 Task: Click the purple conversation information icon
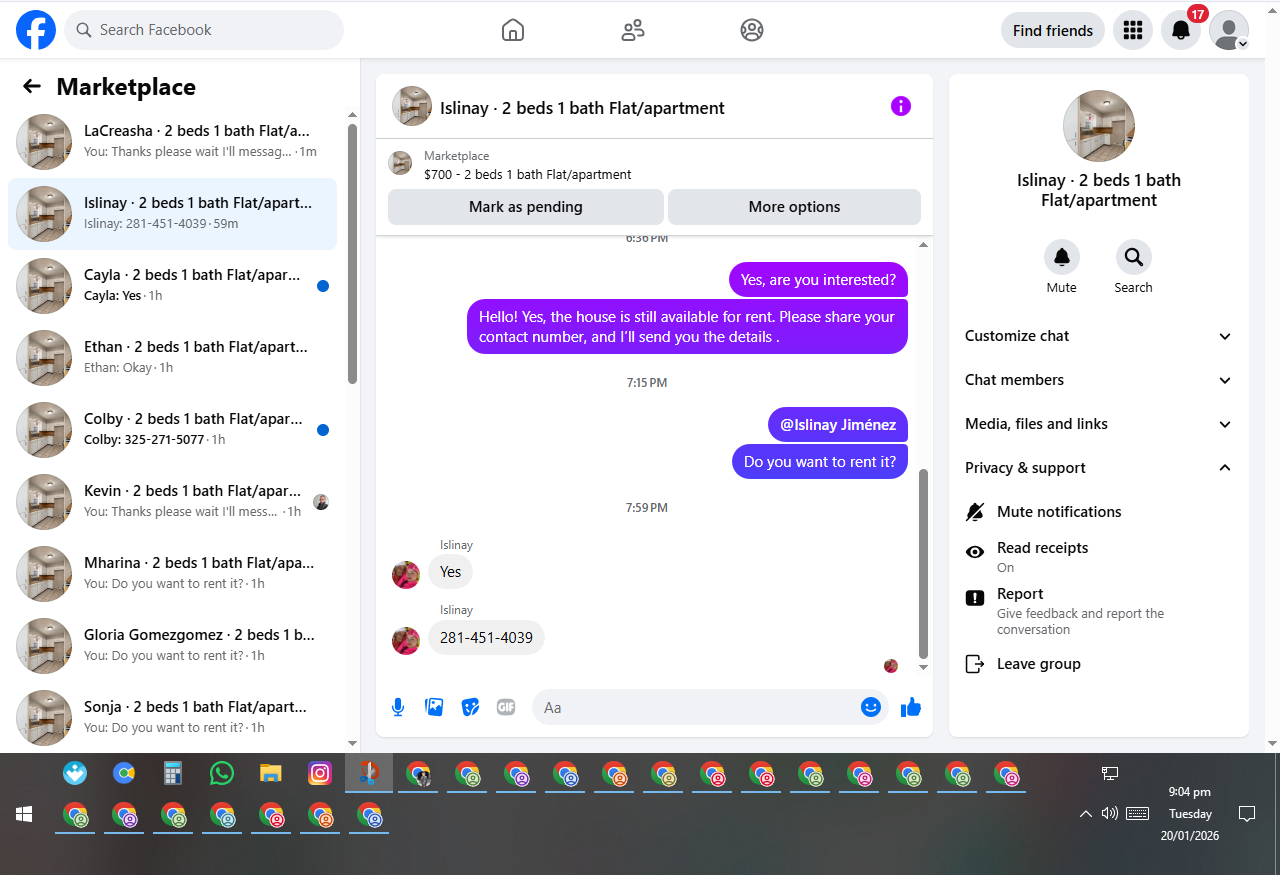[x=901, y=106]
